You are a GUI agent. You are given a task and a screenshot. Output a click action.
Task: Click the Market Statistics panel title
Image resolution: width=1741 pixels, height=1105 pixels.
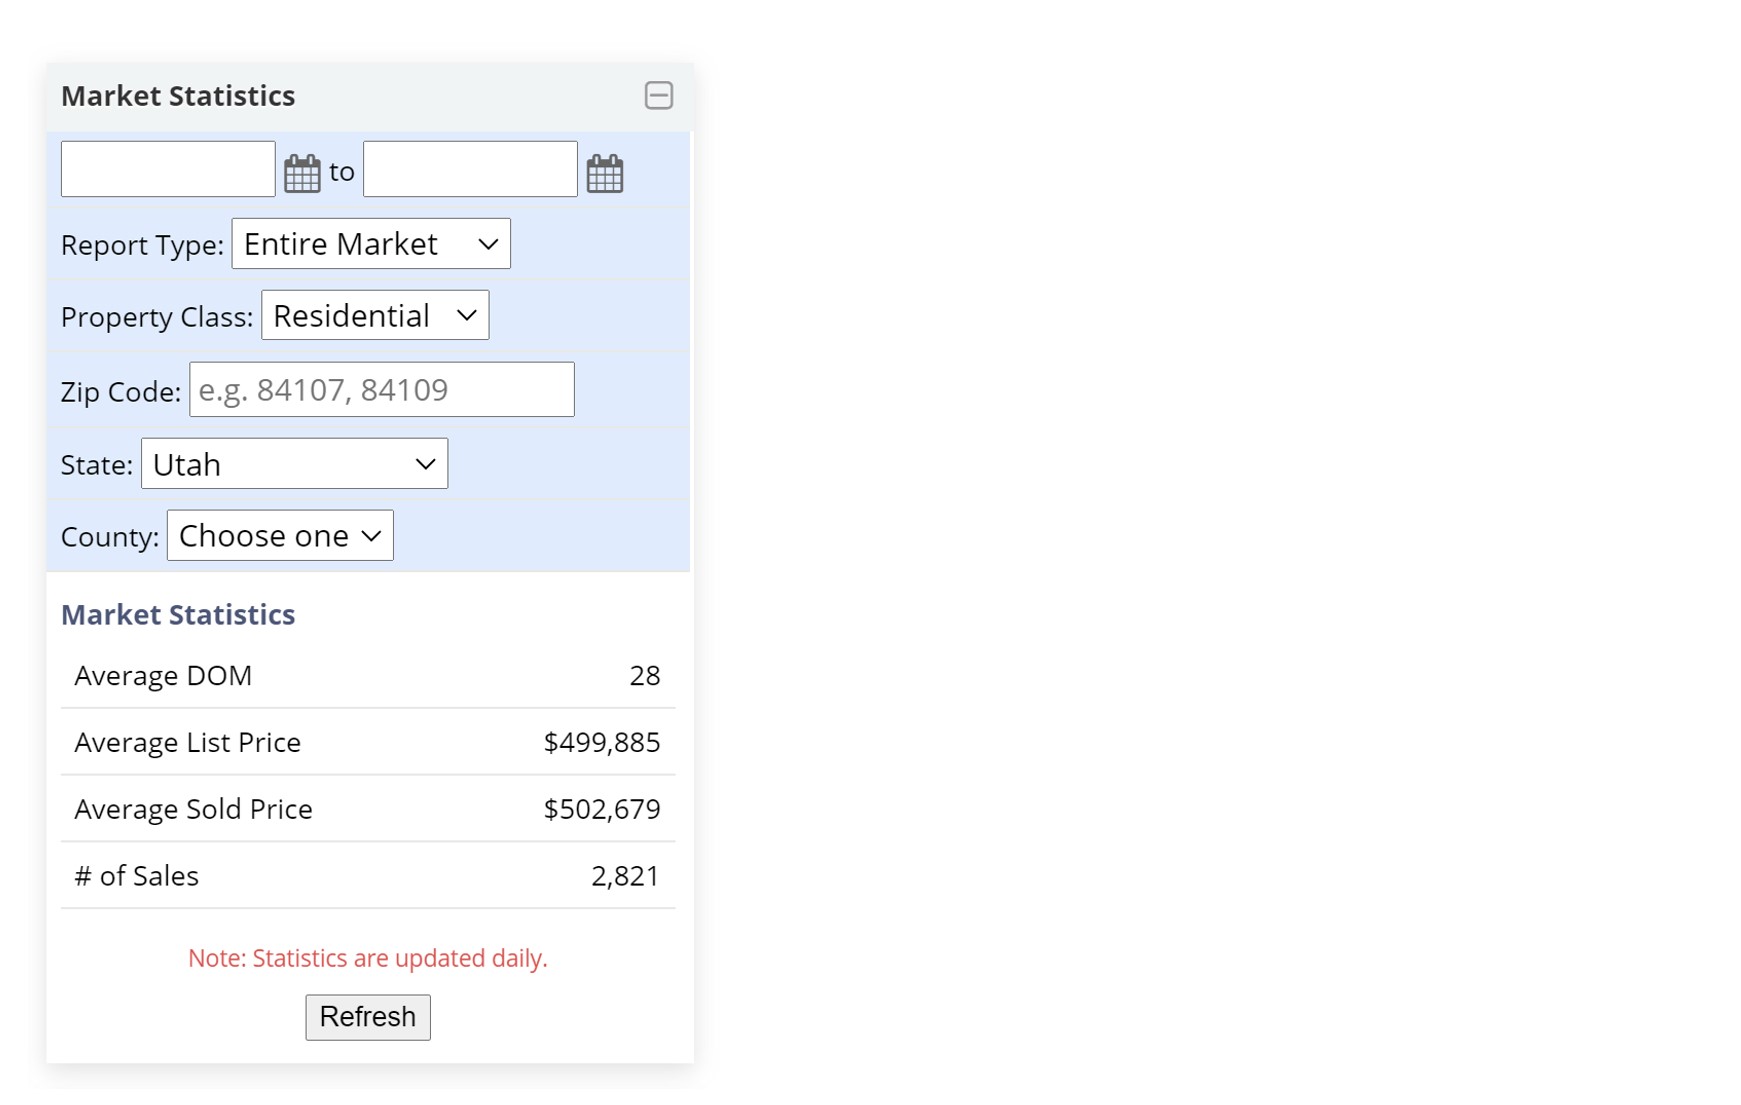click(178, 96)
